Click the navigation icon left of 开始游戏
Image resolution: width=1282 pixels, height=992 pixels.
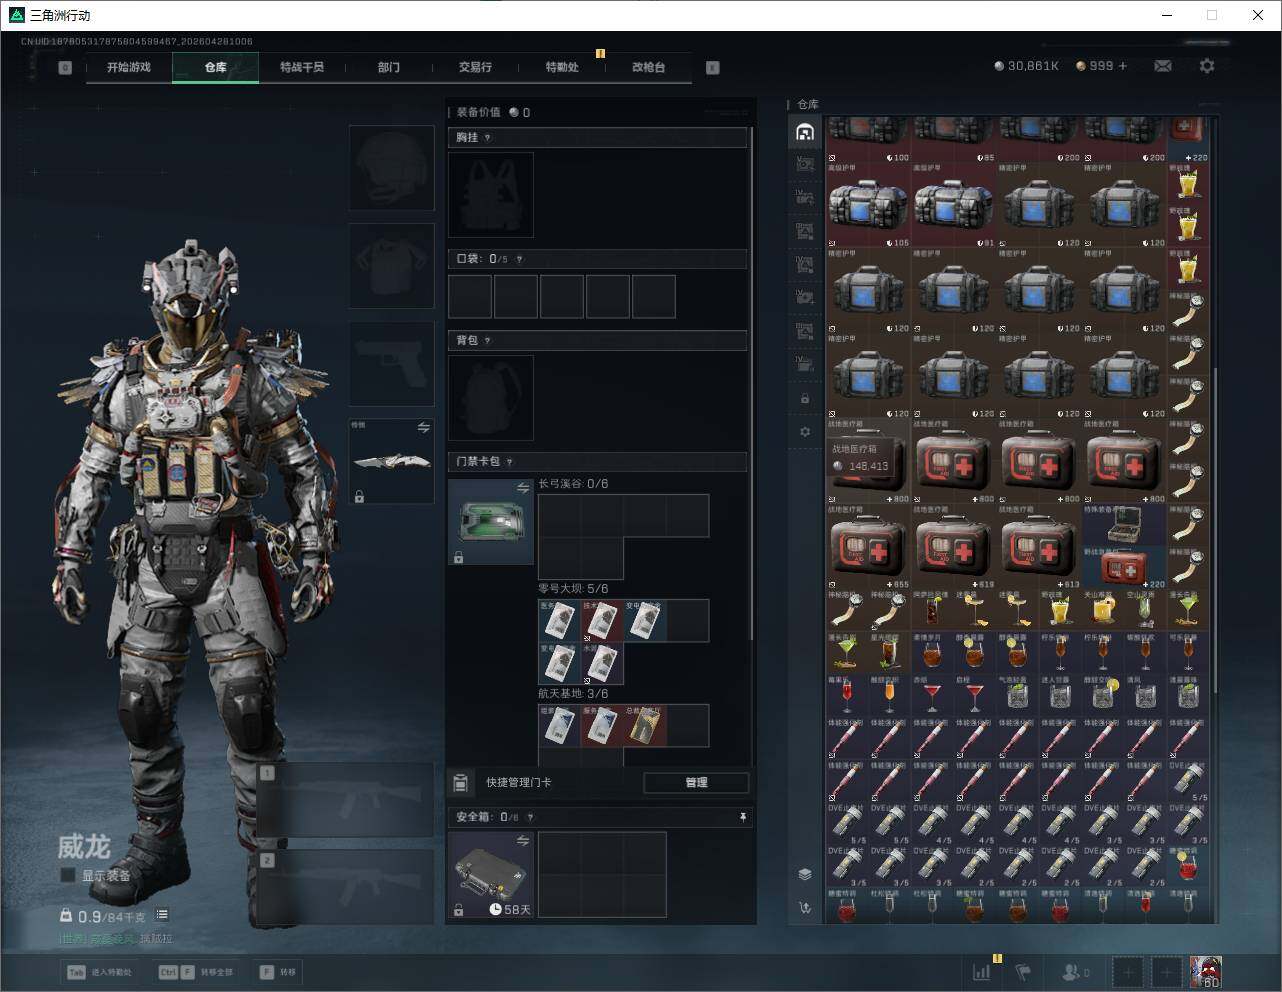click(65, 68)
